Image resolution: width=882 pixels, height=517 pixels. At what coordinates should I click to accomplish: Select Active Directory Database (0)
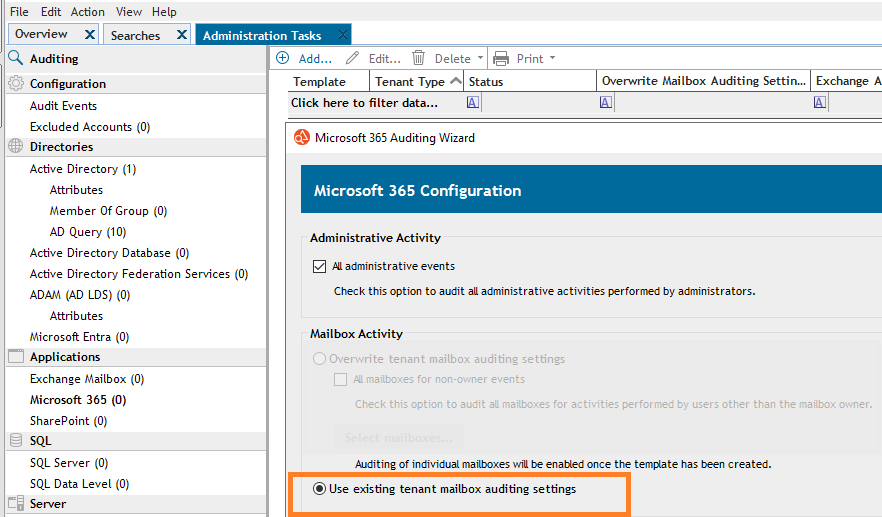click(109, 253)
